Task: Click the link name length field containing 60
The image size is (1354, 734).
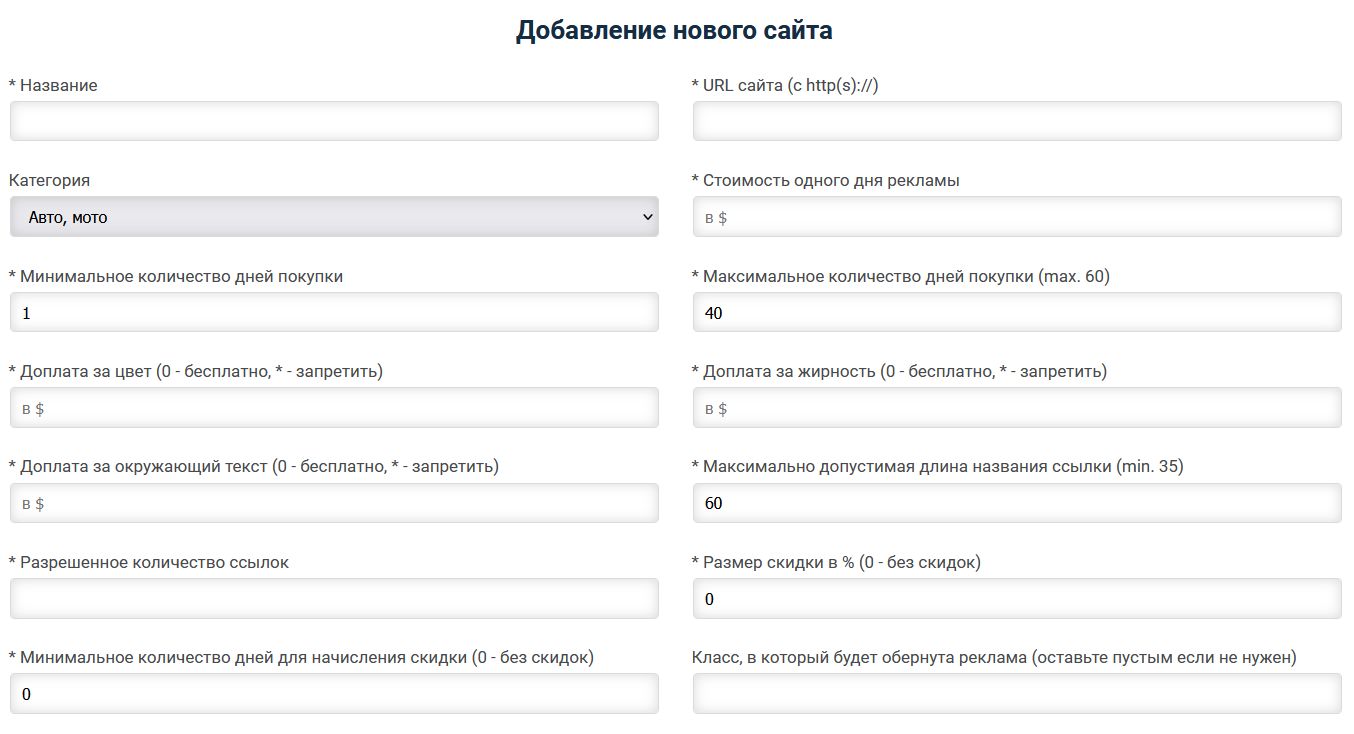Action: (1016, 503)
